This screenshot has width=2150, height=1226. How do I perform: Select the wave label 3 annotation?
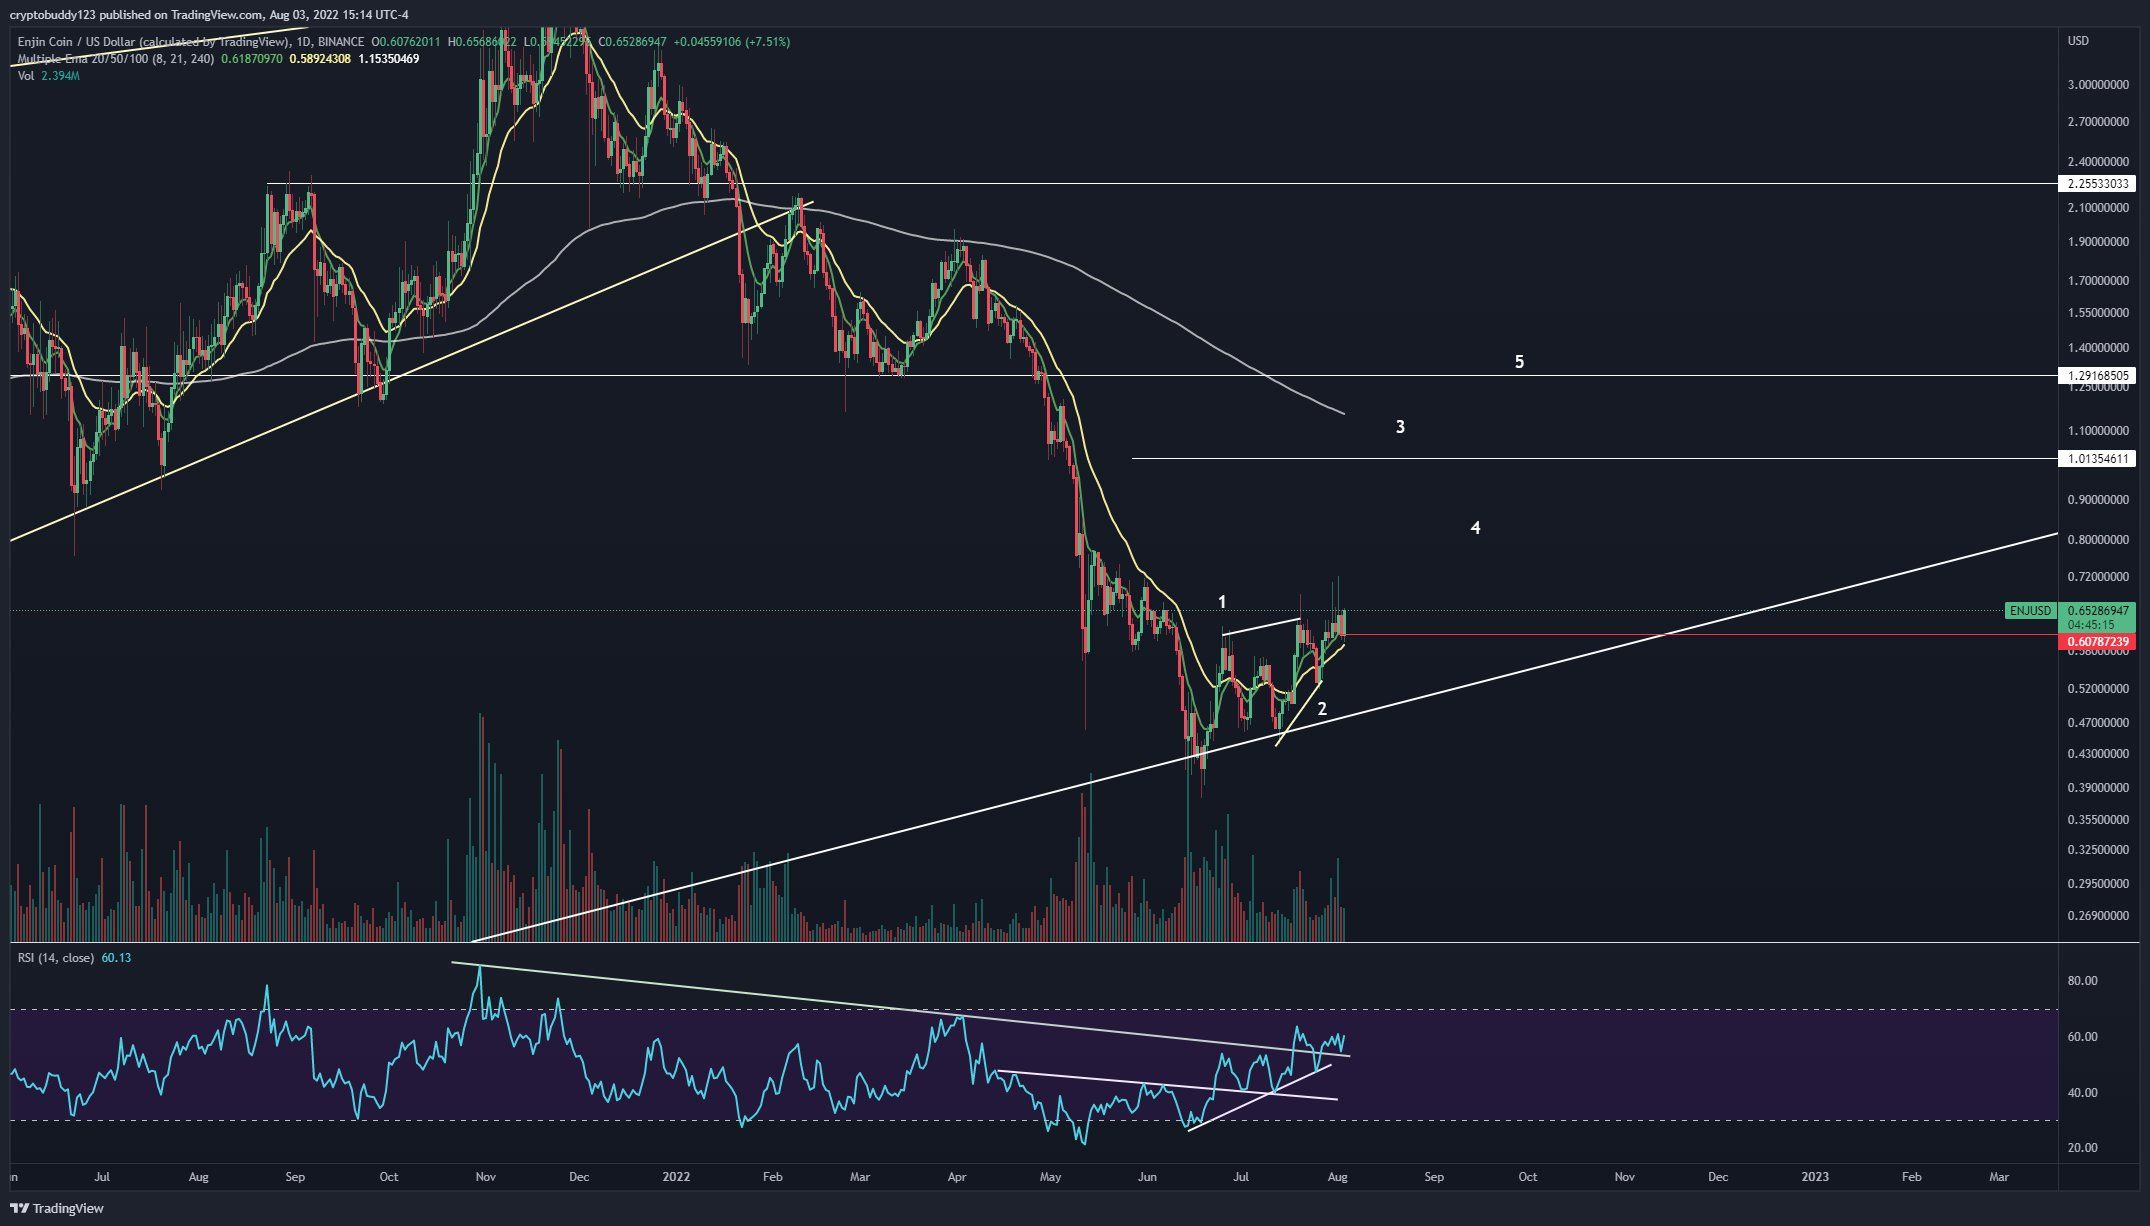pos(1400,427)
